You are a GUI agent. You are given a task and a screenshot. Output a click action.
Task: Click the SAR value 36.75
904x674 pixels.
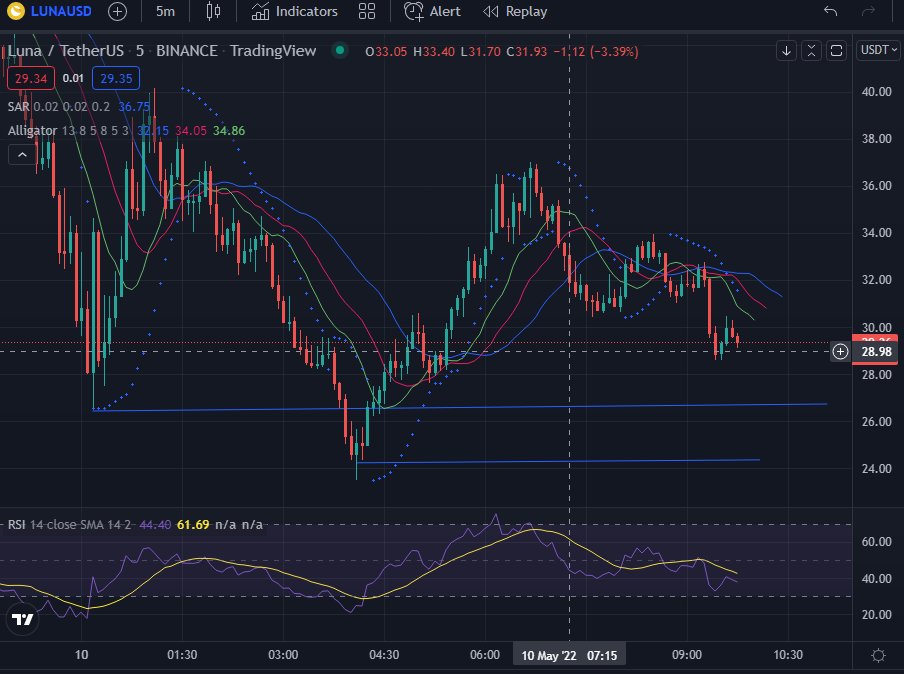click(x=134, y=107)
